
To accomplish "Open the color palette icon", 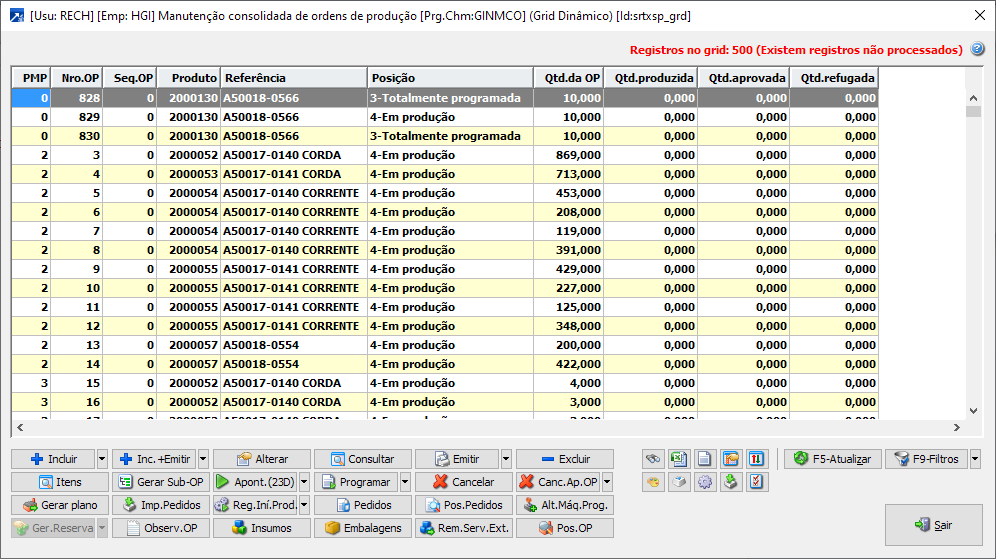I will coord(653,482).
